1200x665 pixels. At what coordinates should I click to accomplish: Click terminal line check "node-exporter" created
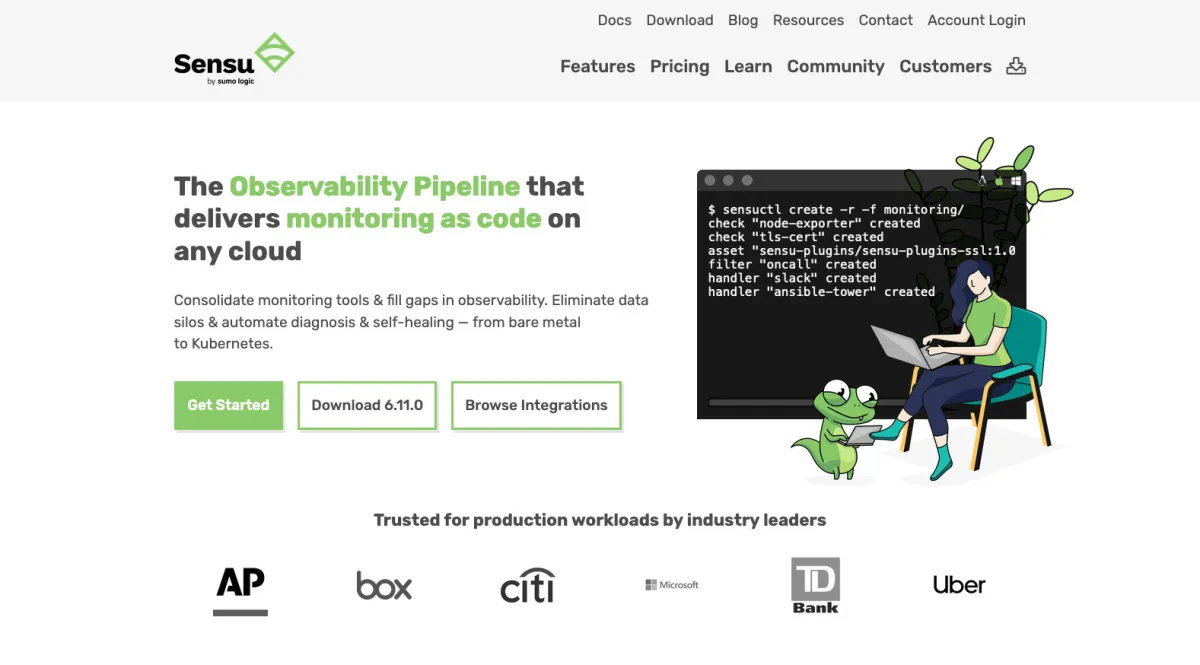814,223
